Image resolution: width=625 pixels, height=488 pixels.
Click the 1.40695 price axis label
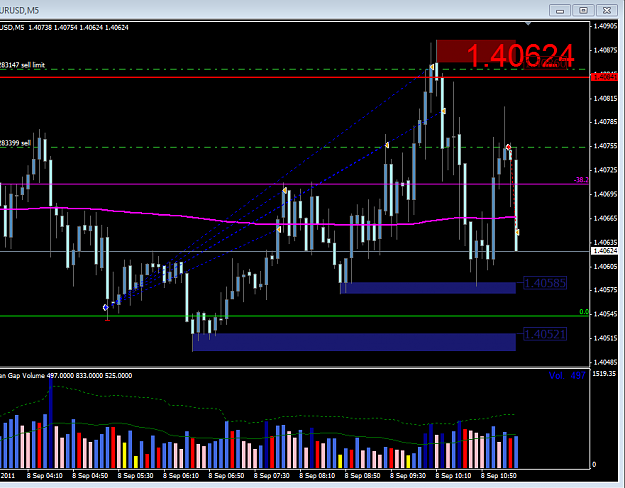point(605,194)
